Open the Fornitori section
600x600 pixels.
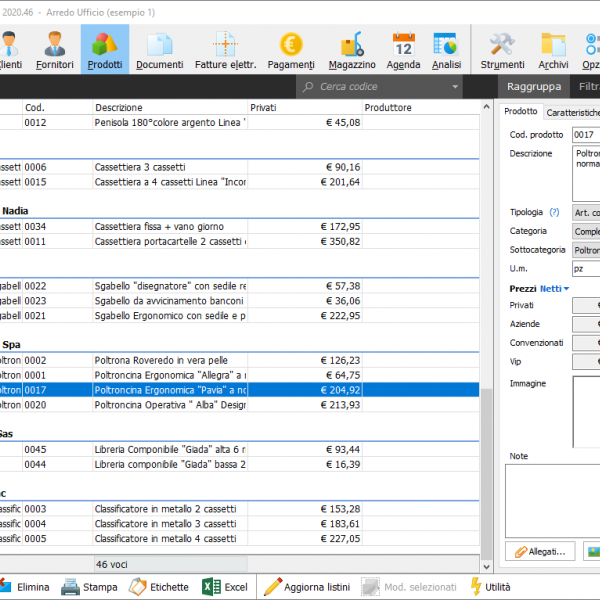(55, 50)
